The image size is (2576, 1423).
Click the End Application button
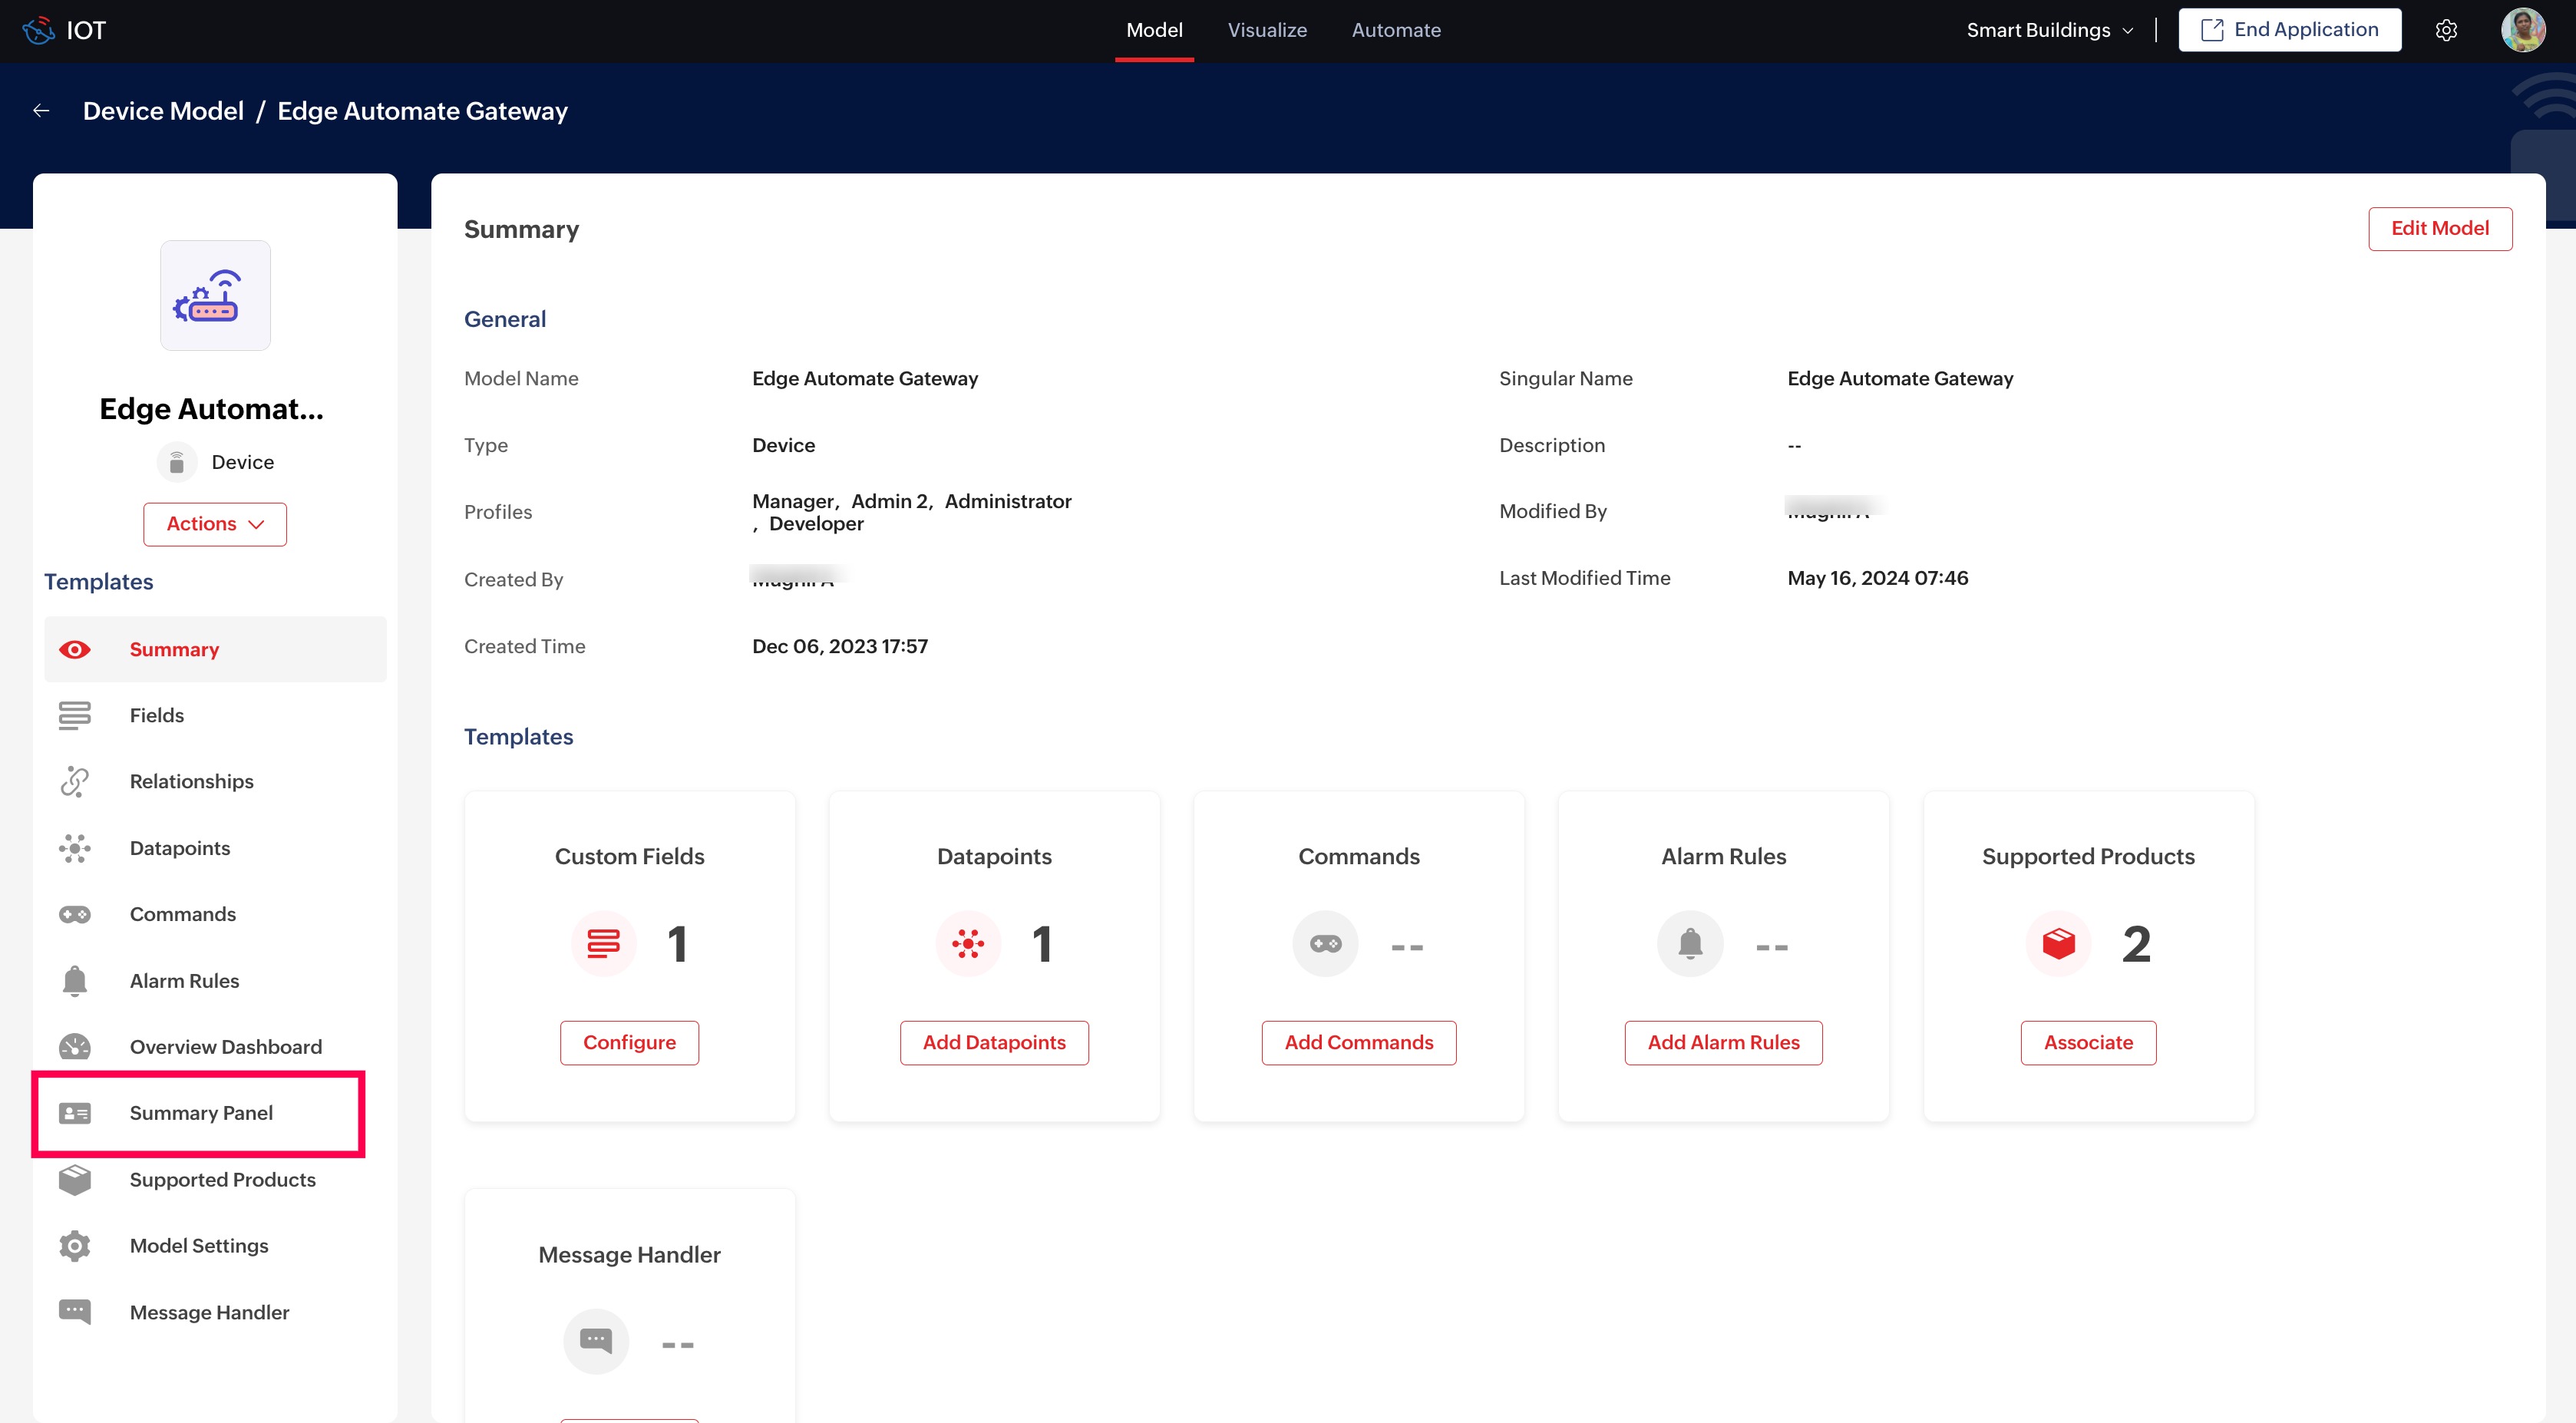tap(2289, 30)
